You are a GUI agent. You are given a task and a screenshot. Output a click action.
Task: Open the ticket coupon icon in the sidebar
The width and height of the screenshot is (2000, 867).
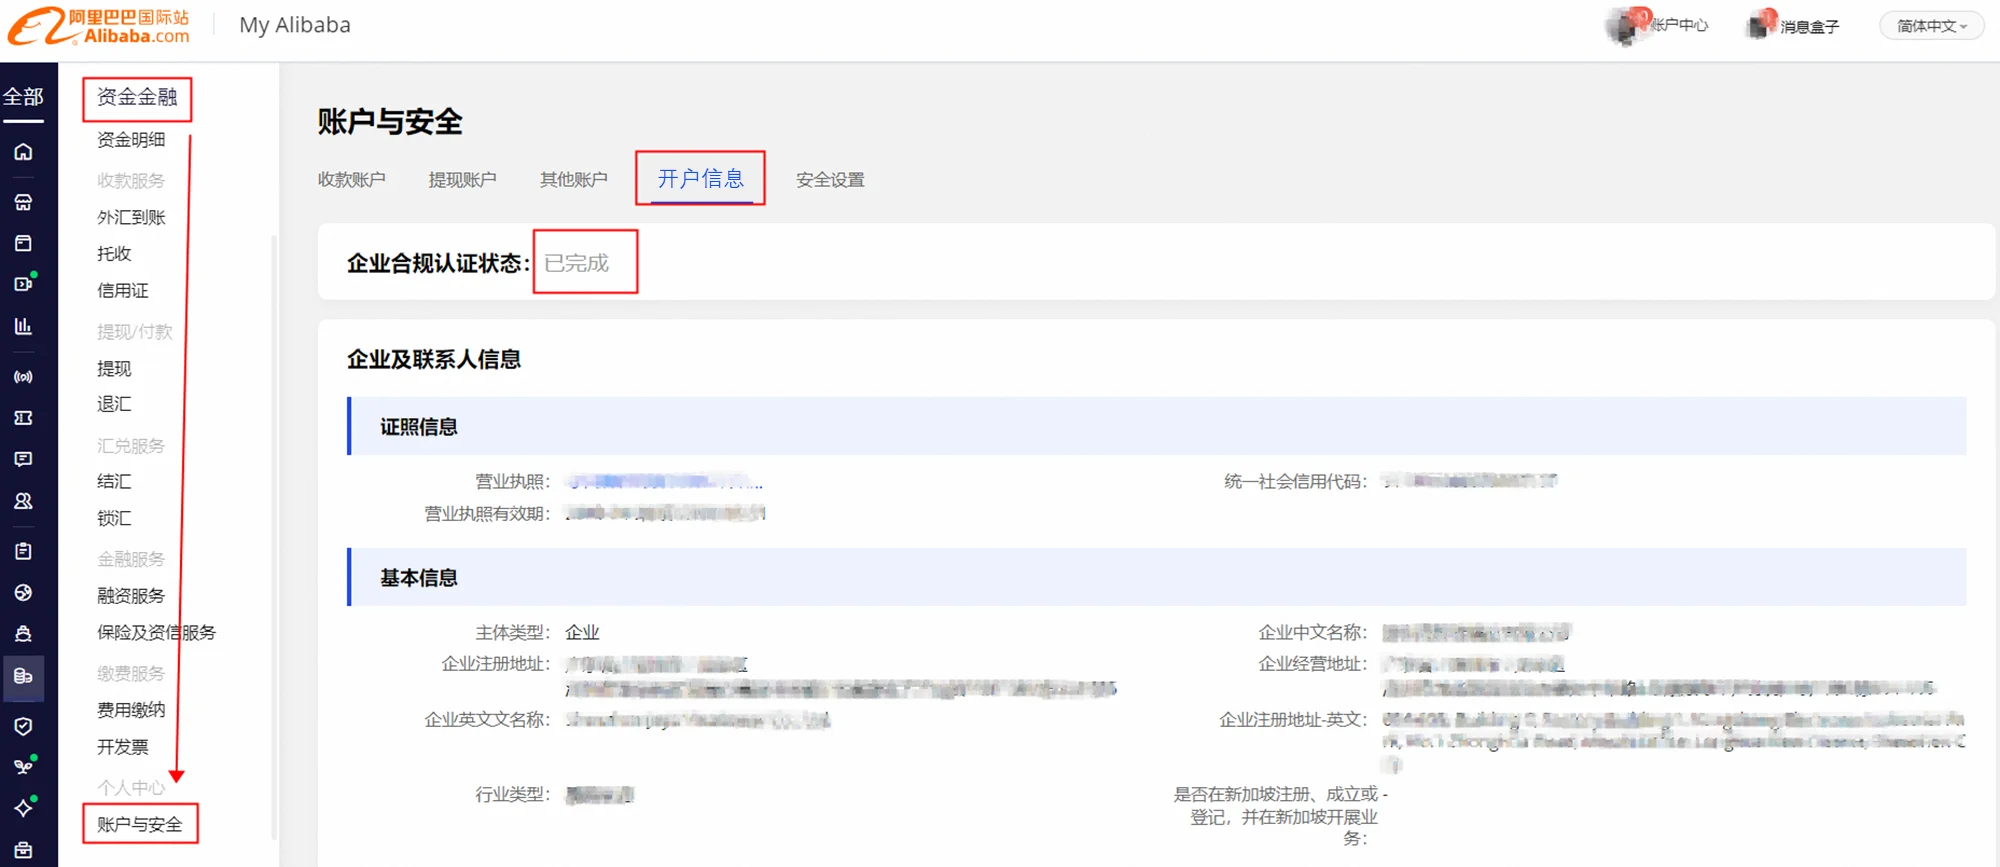pos(23,418)
